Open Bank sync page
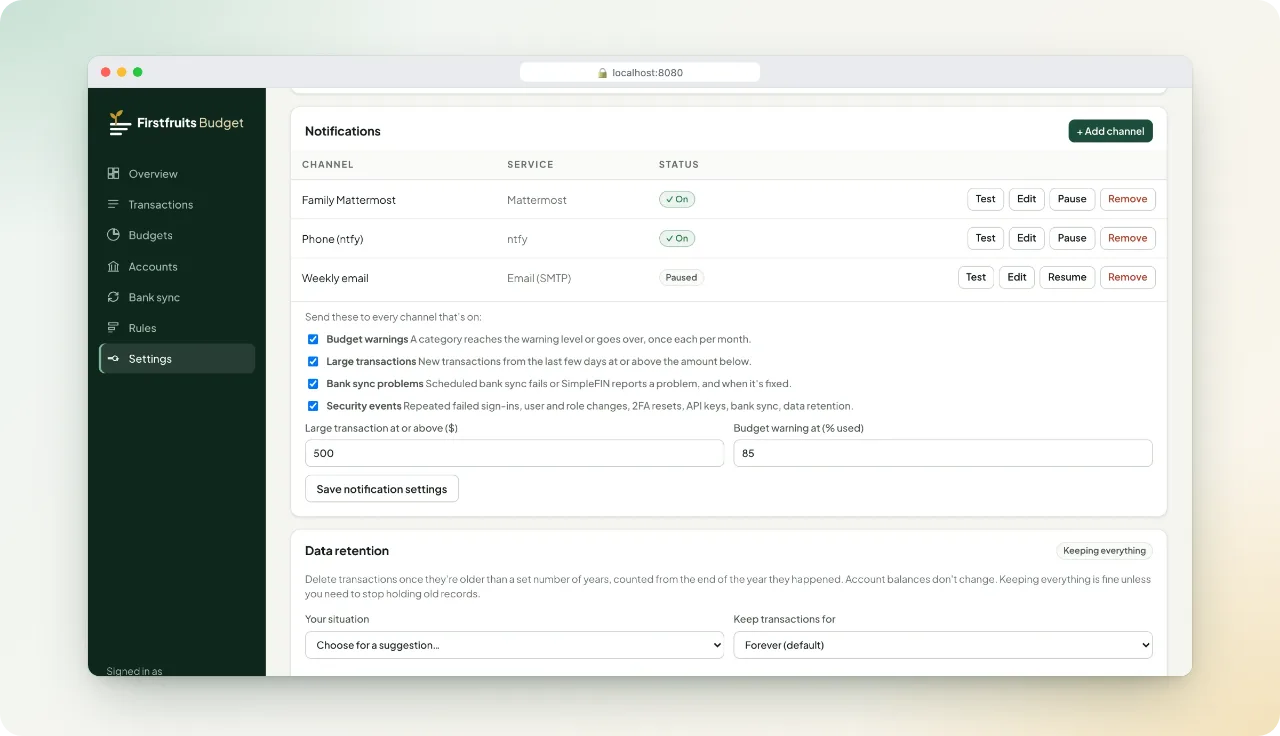The width and height of the screenshot is (1280, 736). click(x=177, y=298)
